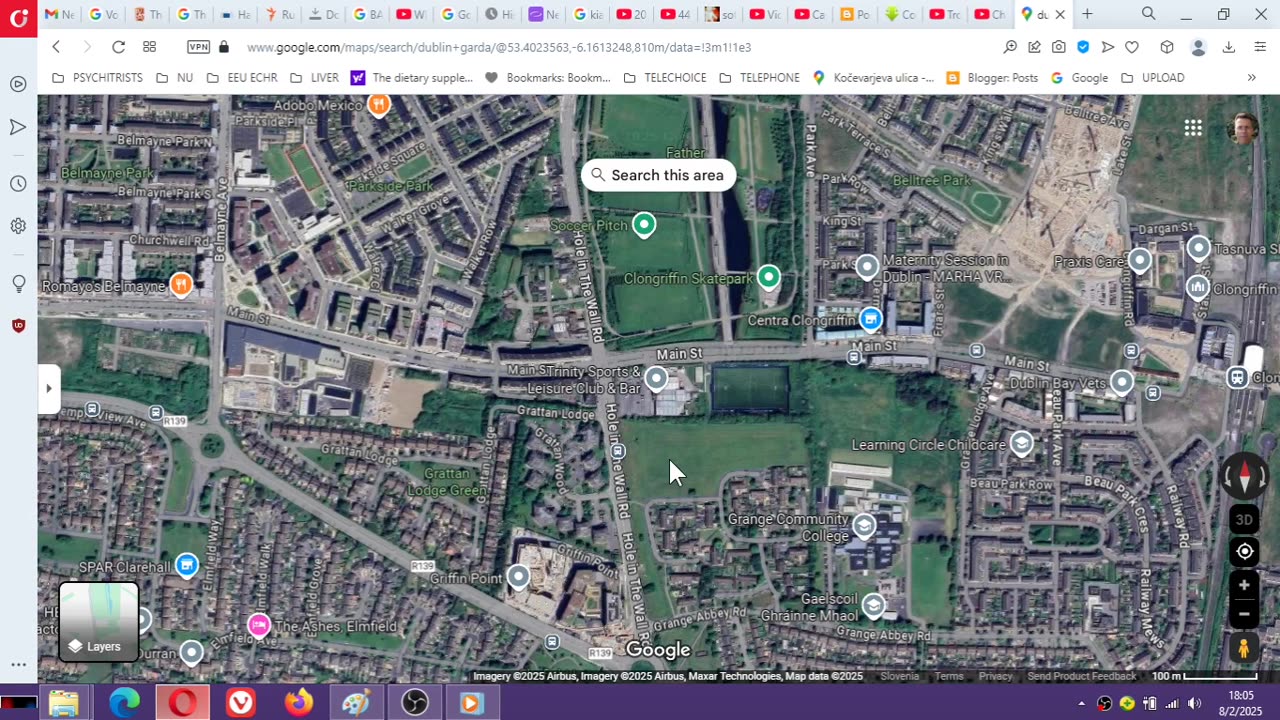
Task: Open Opera sidebar history clock
Action: click(x=18, y=184)
